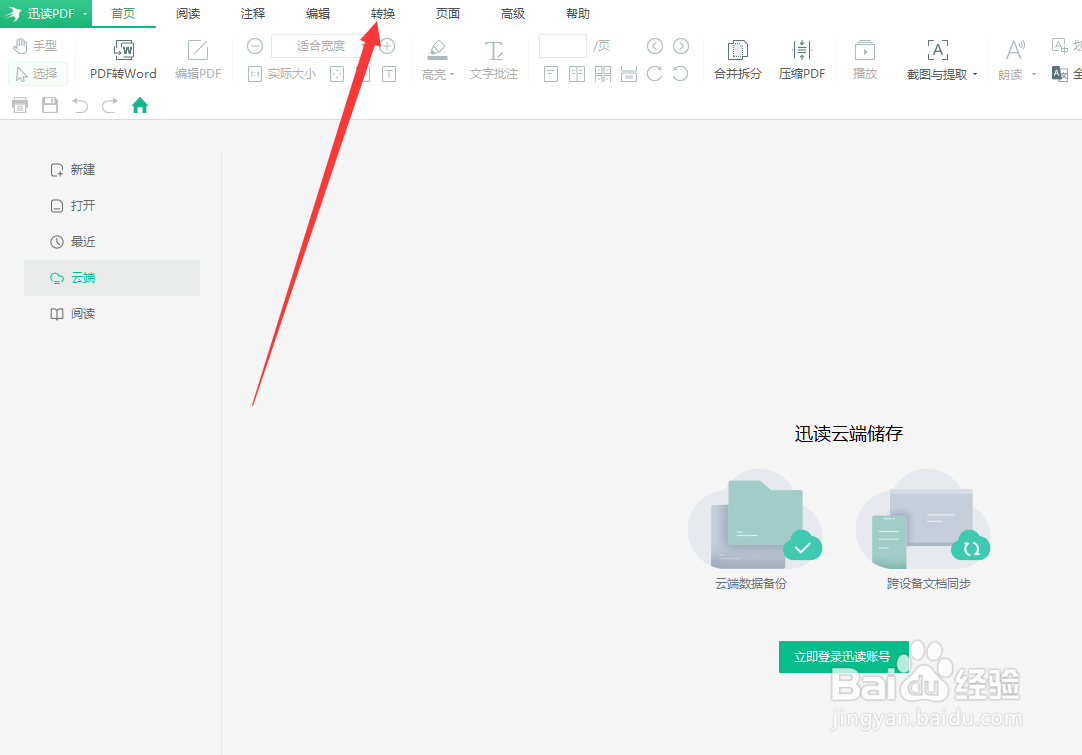Zoom out with the minus circle icon

pyautogui.click(x=255, y=46)
